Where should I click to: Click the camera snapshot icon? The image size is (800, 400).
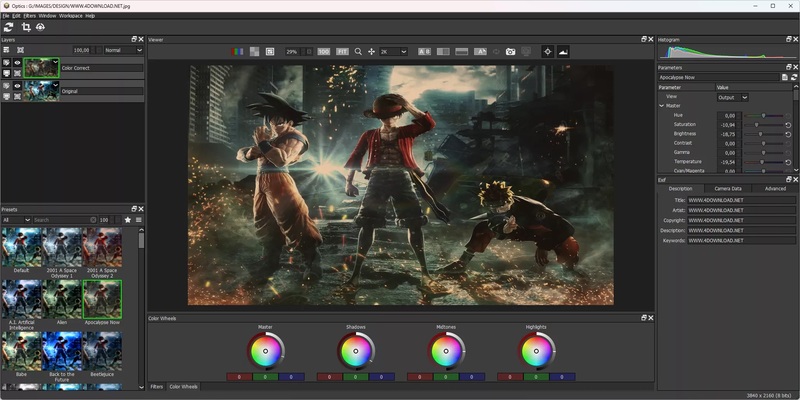pyautogui.click(x=510, y=52)
